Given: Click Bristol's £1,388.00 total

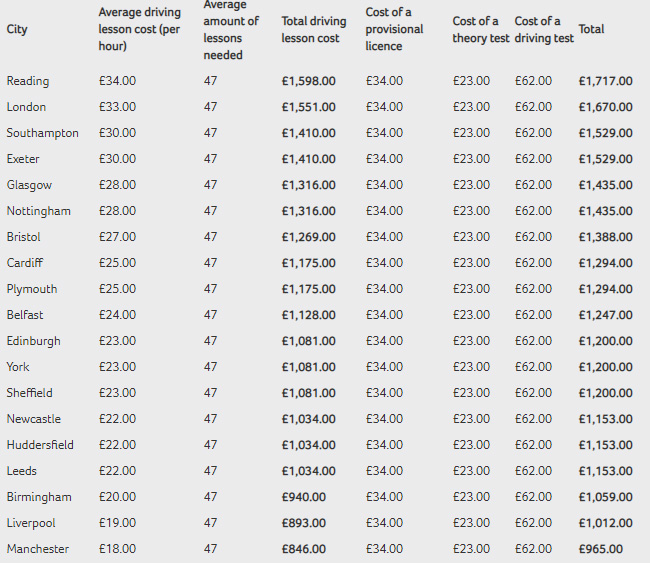Looking at the screenshot, I should (x=605, y=237).
